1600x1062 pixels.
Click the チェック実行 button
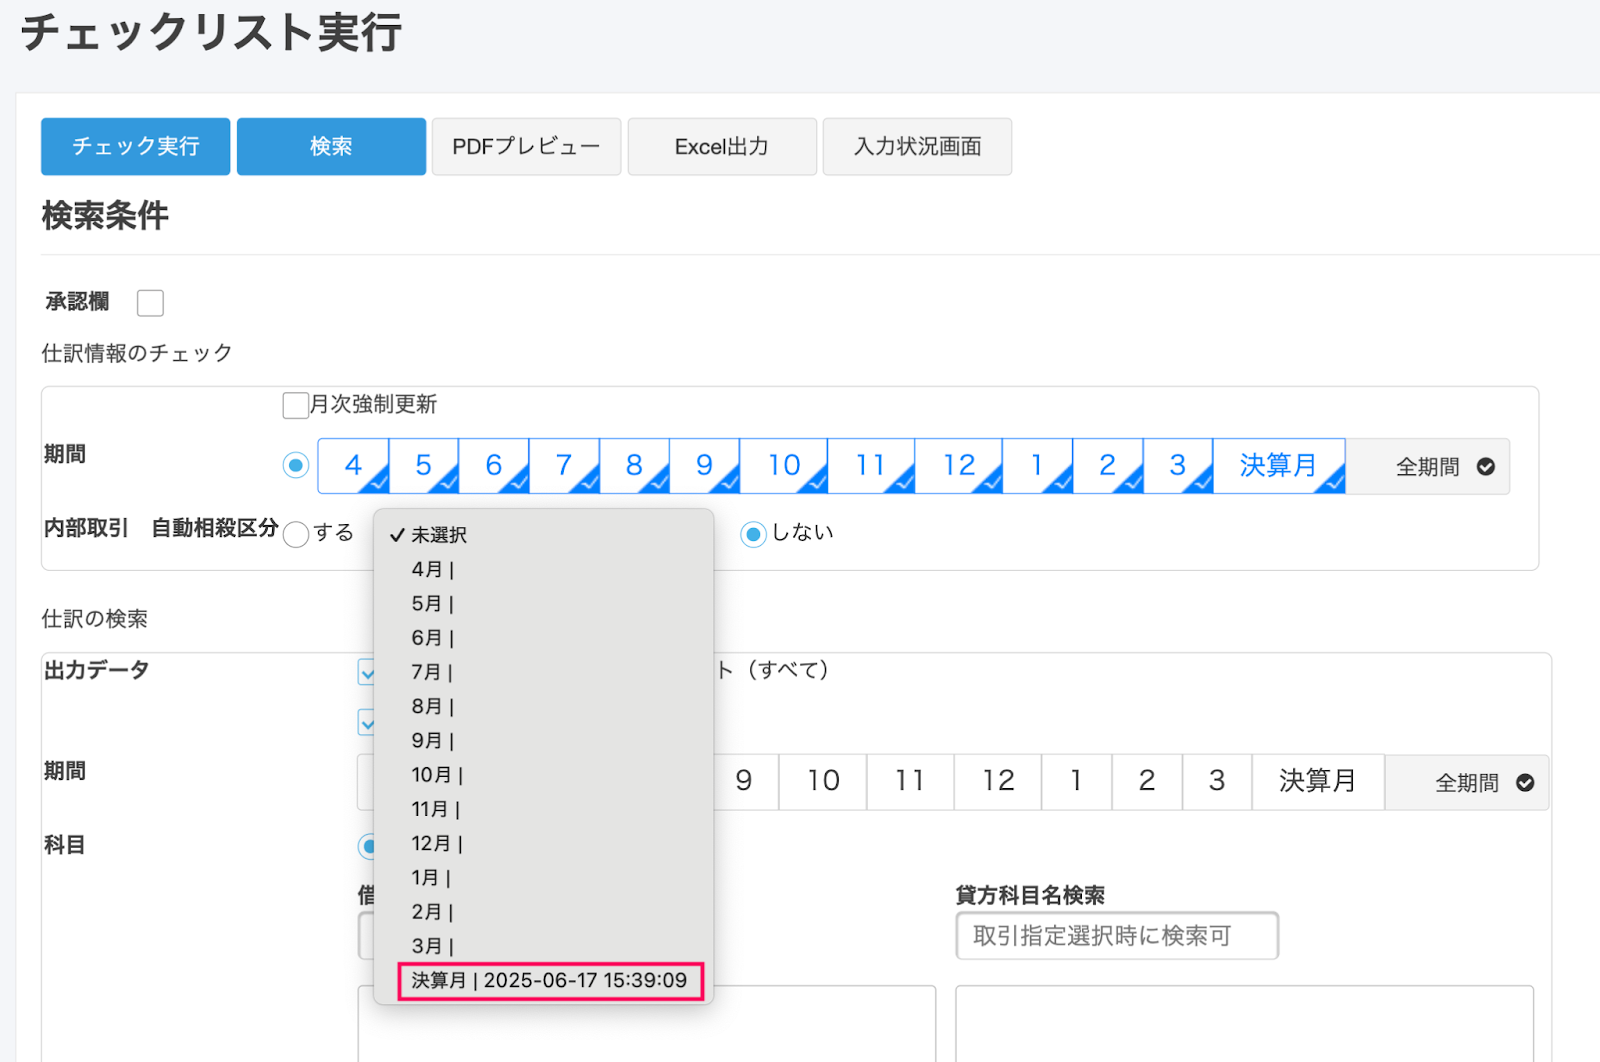[135, 147]
